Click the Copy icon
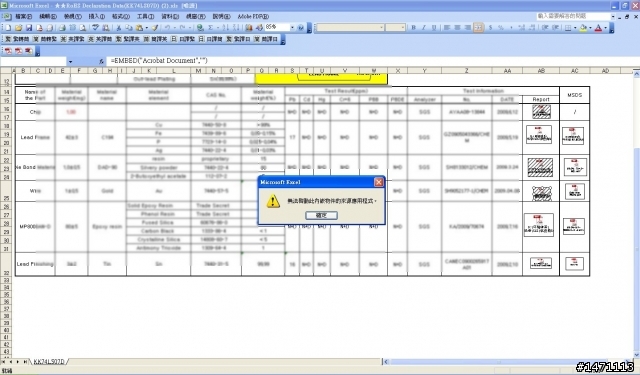This screenshot has width=640, height=375. 129,28
